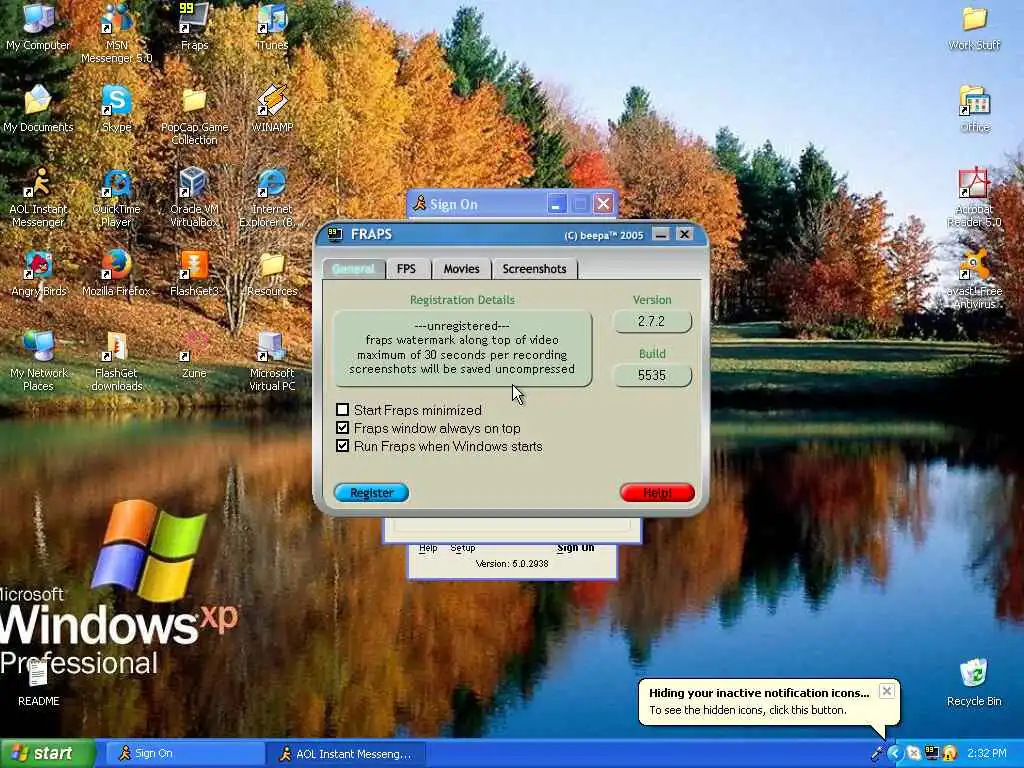Switch to the FPS tab
1024x768 pixels.
coord(406,268)
